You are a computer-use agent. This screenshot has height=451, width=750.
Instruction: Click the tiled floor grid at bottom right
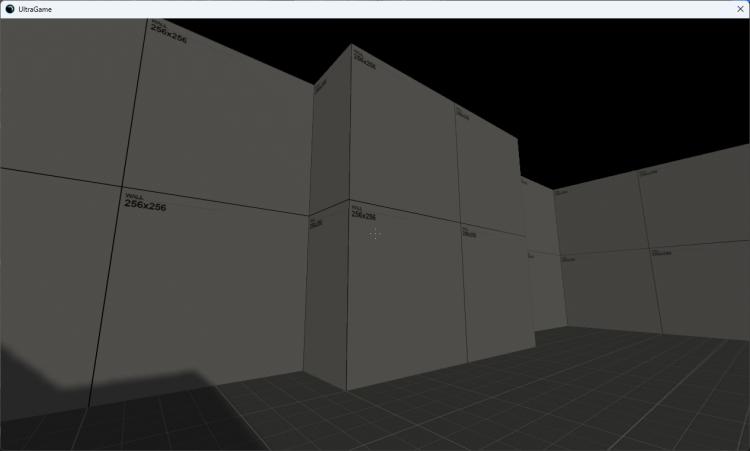coord(620,400)
